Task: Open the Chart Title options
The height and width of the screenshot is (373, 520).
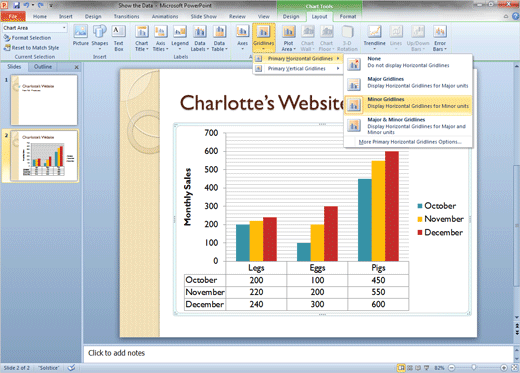Action: point(142,38)
